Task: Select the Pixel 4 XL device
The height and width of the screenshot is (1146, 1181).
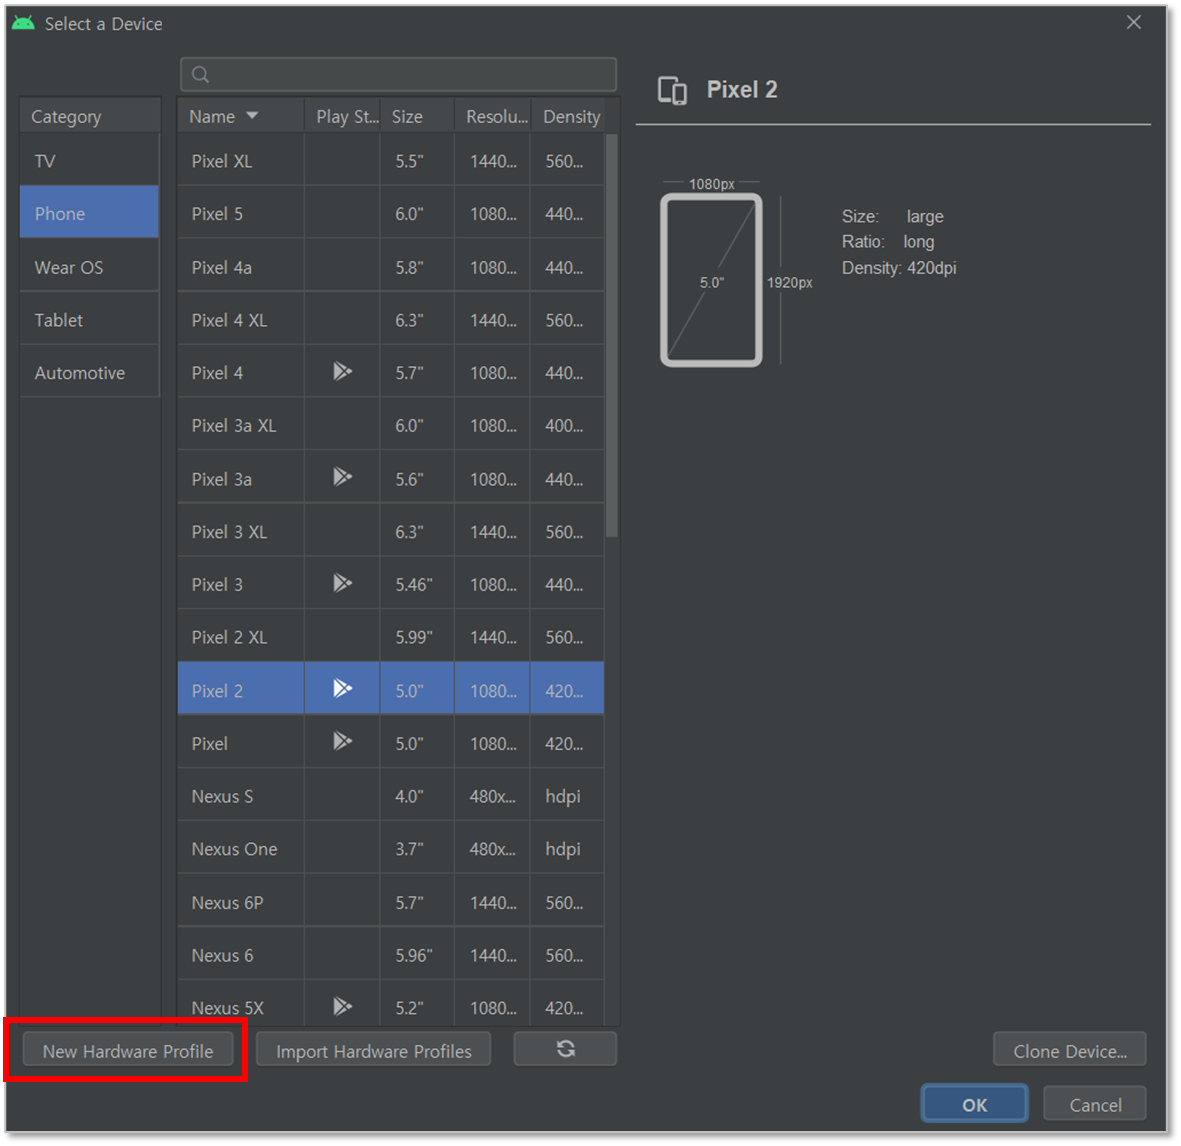Action: click(229, 320)
